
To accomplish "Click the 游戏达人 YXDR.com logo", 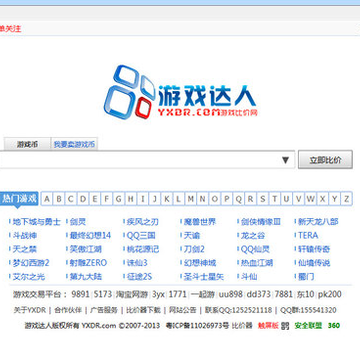I will [180, 92].
